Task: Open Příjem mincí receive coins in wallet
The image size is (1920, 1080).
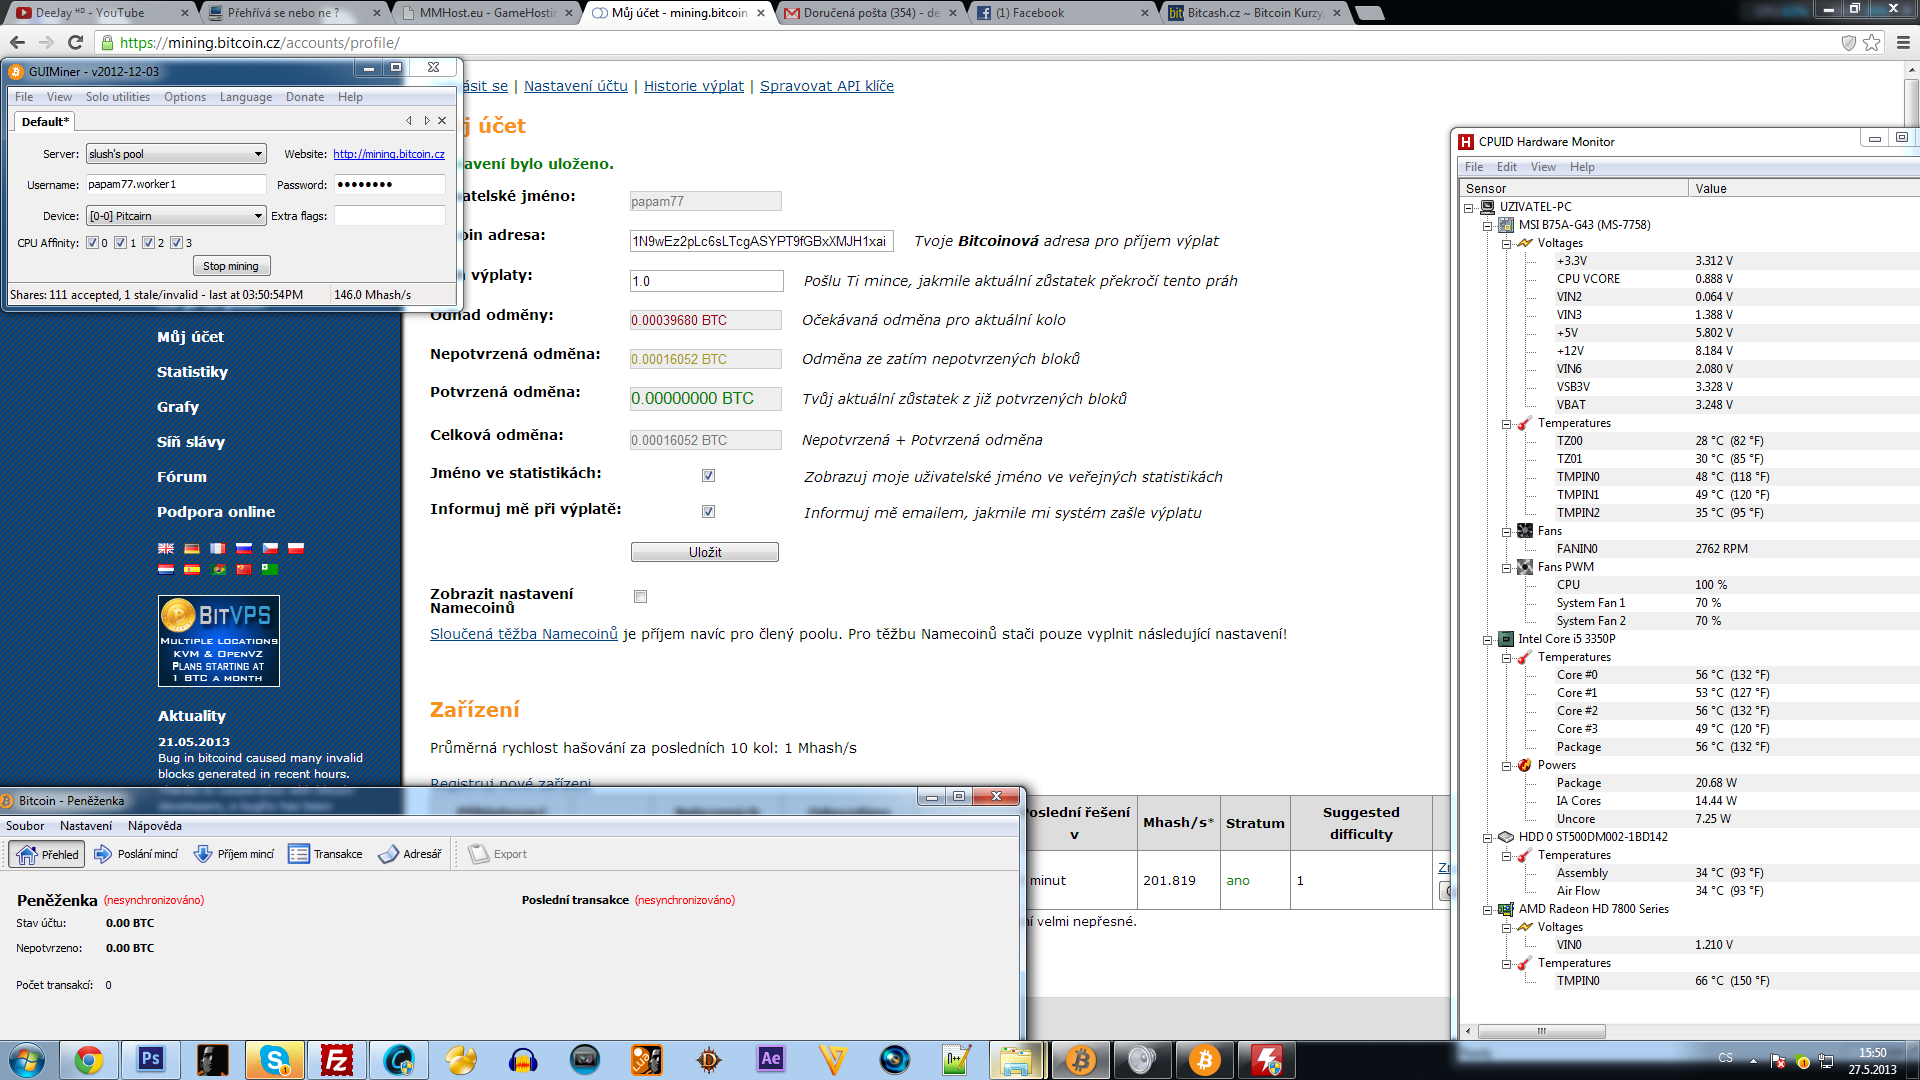Action: (234, 854)
